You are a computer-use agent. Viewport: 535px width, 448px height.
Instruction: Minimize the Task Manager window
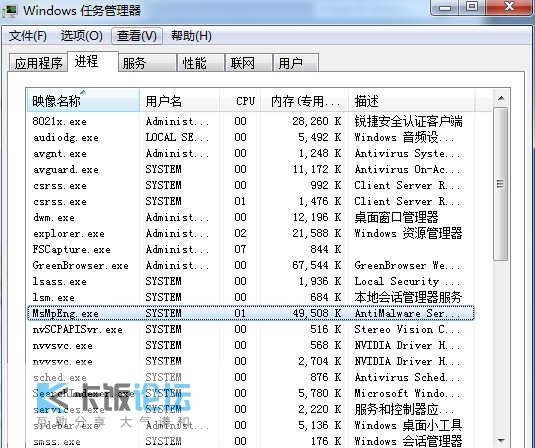pyautogui.click(x=445, y=7)
